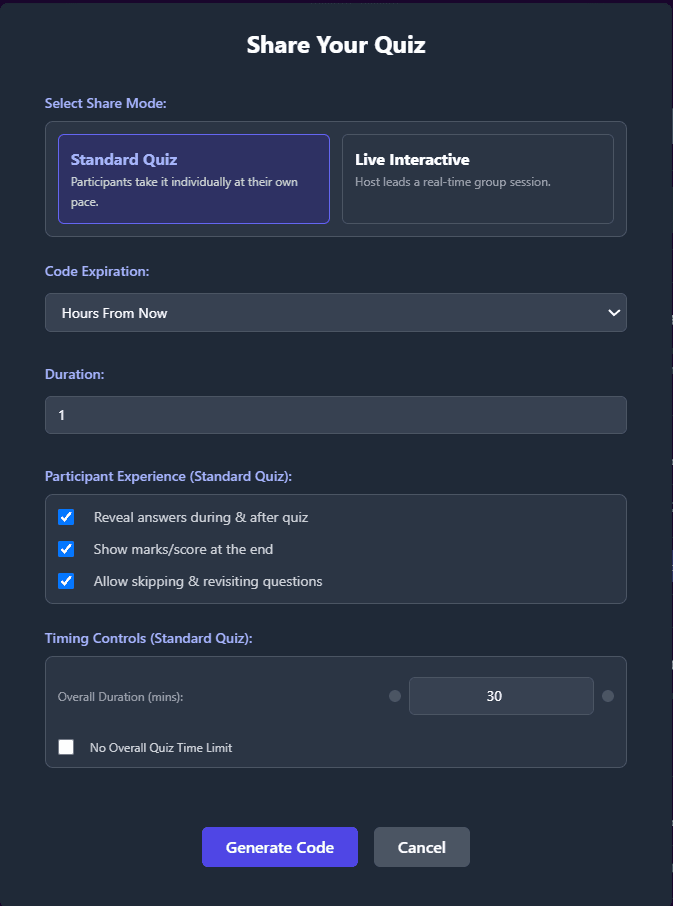
Task: Click the 'Show marks/score at the end' text
Action: tap(183, 549)
